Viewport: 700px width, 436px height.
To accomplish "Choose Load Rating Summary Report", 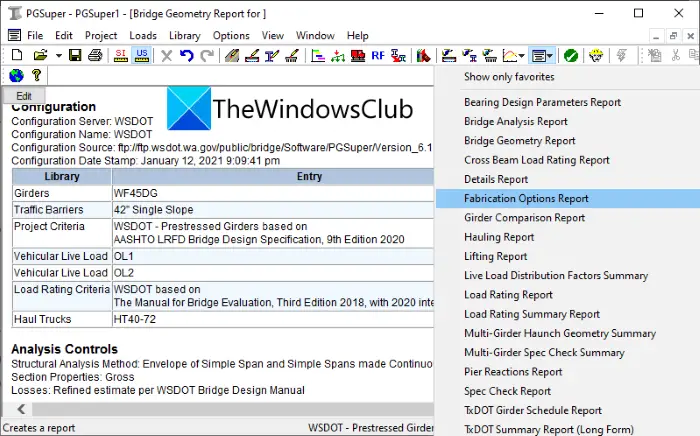I will (532, 314).
